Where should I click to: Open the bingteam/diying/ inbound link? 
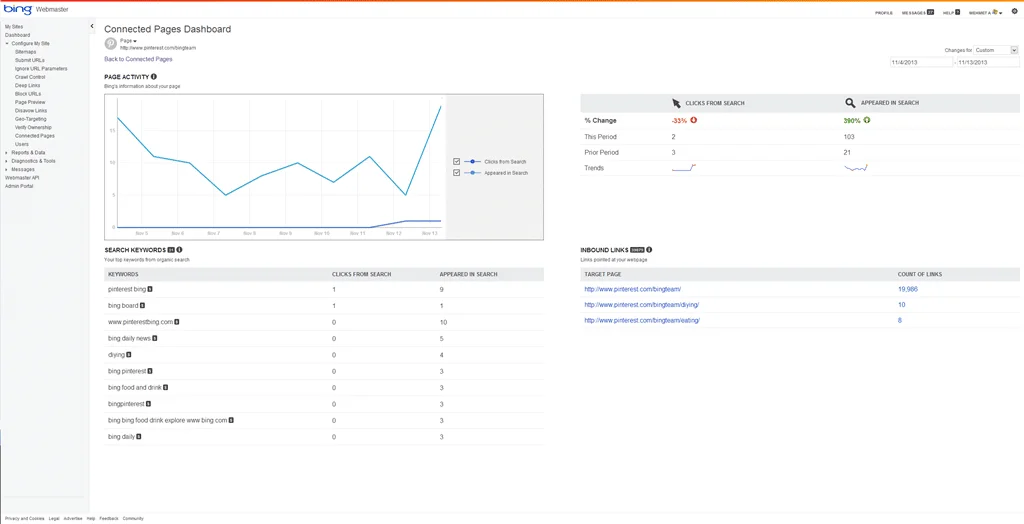coord(641,305)
